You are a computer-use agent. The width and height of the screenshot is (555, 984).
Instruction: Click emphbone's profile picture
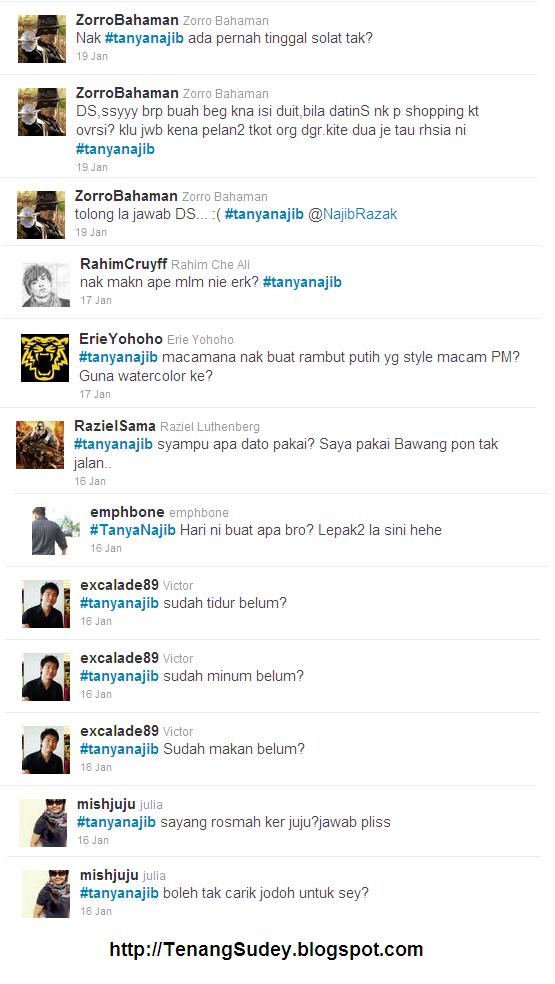click(56, 531)
